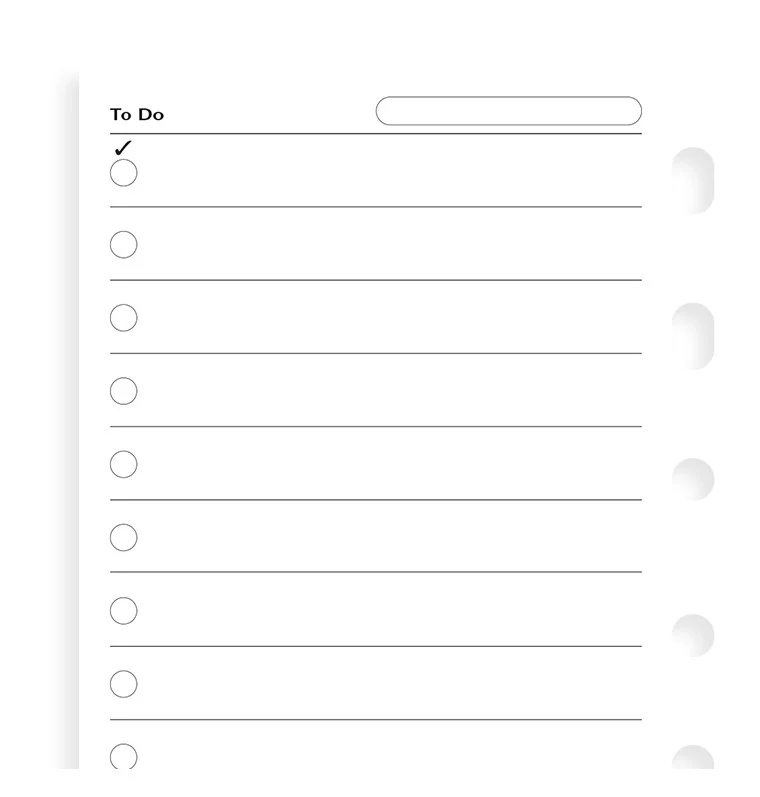Click the rounded field beside To Do
Screen dimensions: 760x797
[x=508, y=111]
